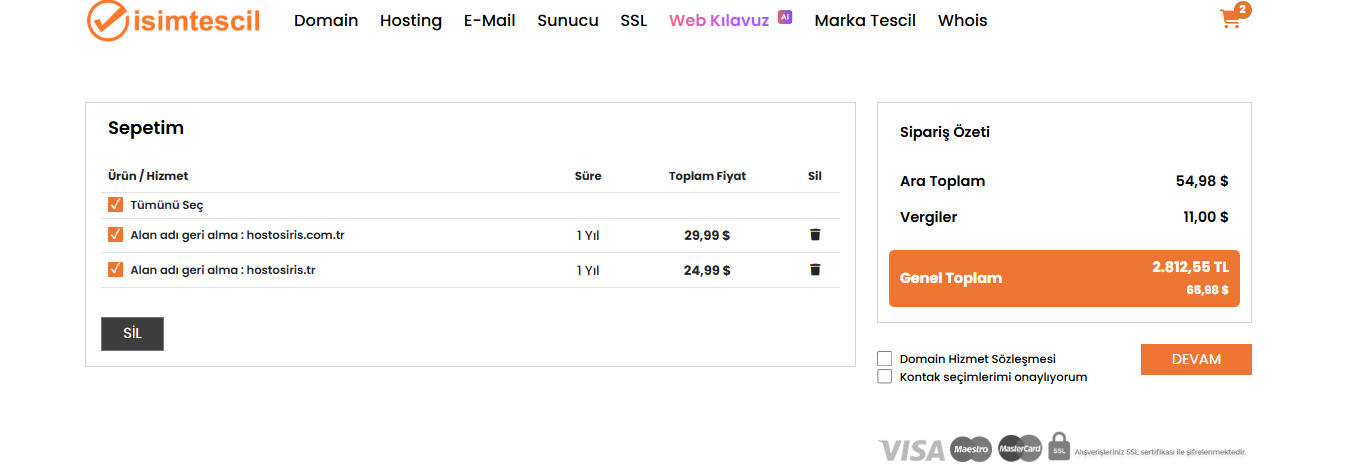Screen dimensions: 1350x471
Task: Delete hostosiris.com.tr with its trash icon
Action: point(815,235)
